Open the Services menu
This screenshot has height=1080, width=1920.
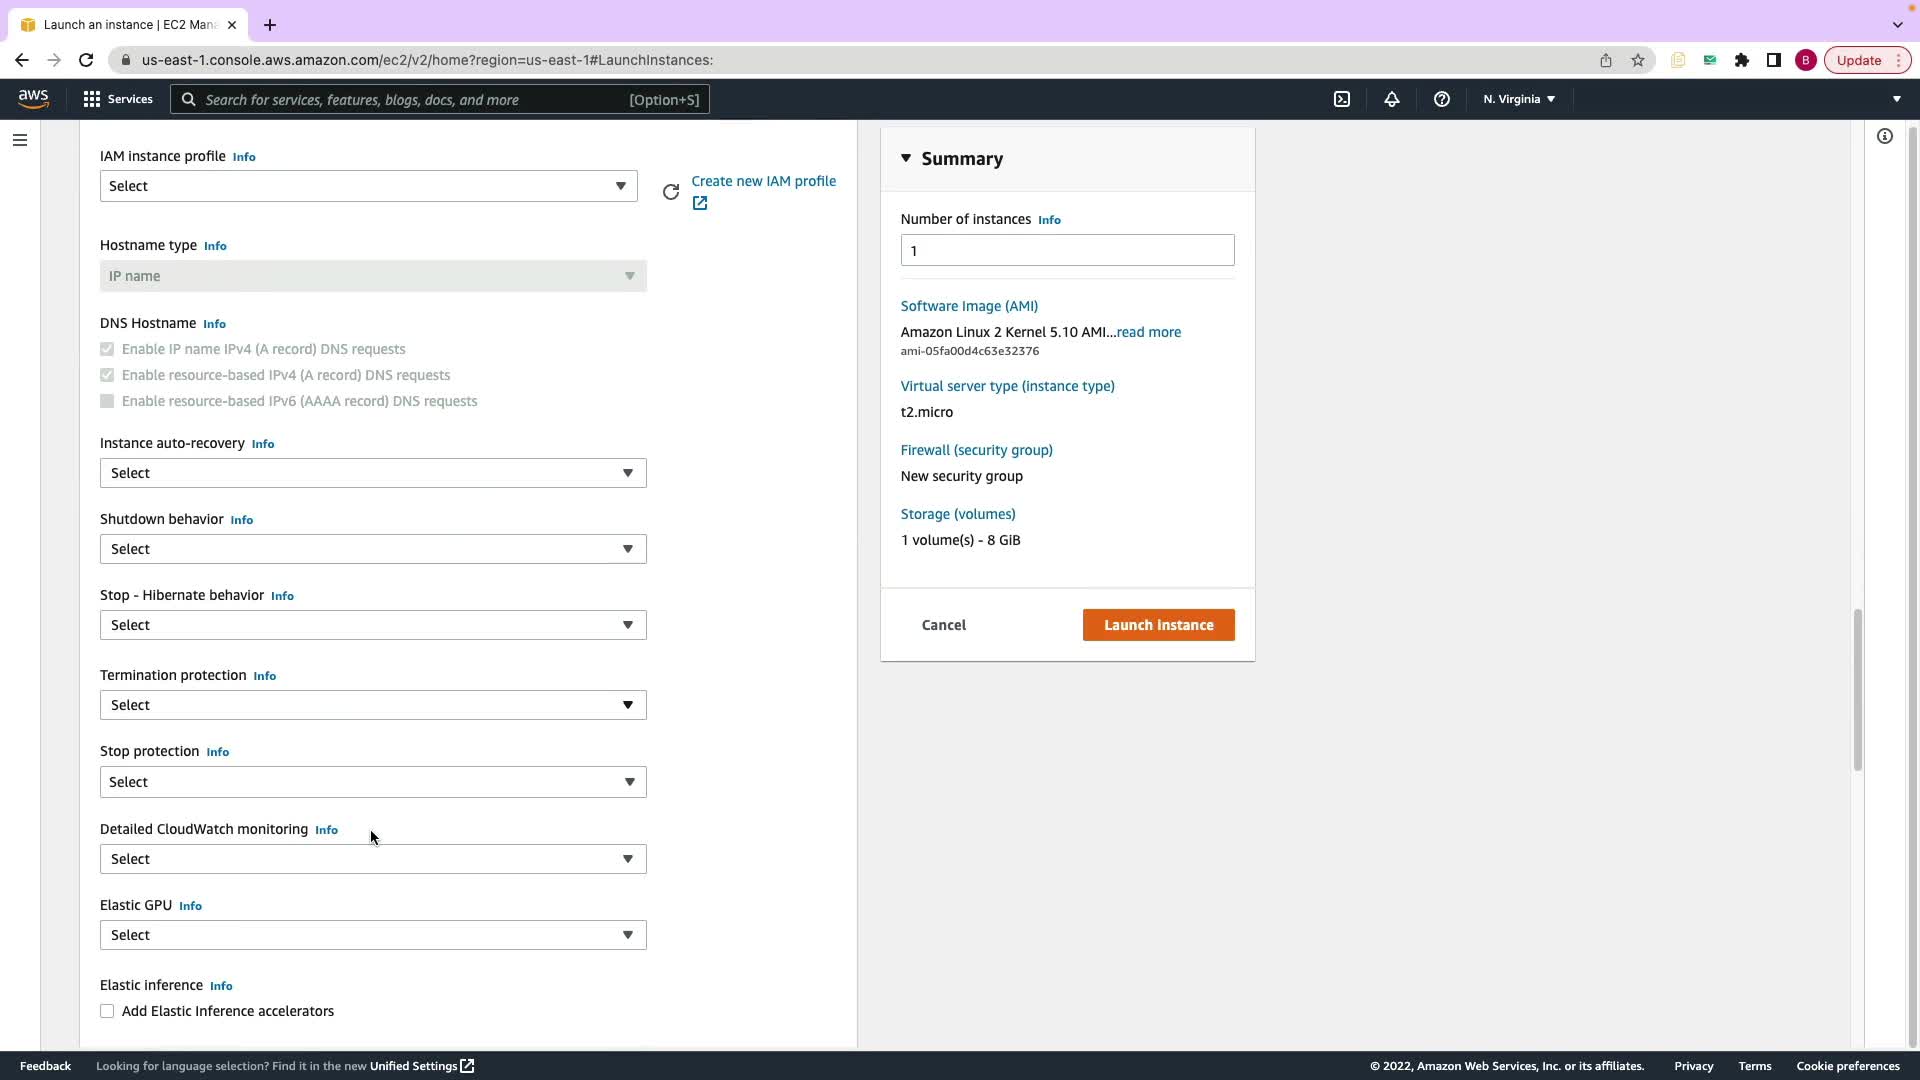click(118, 99)
